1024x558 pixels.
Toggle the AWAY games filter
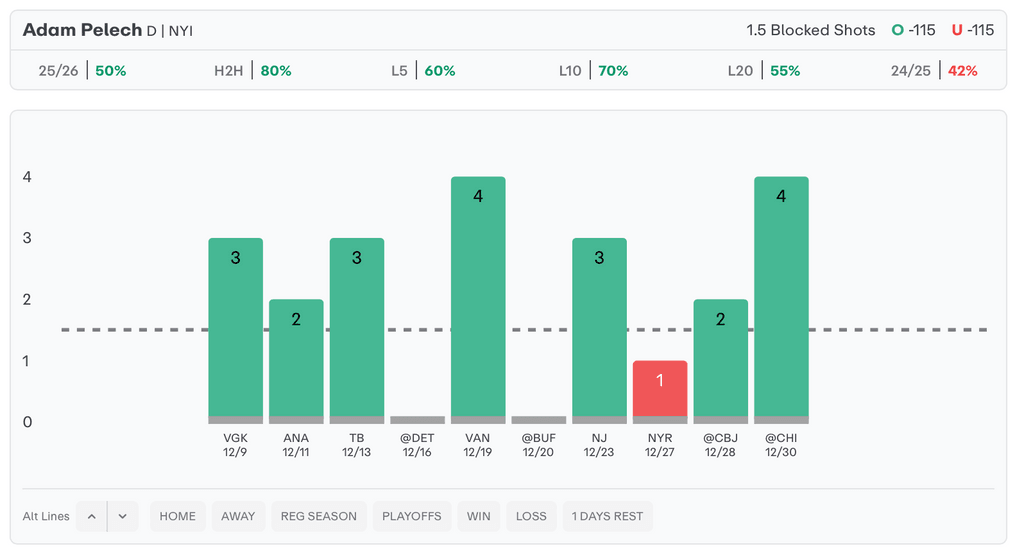[x=238, y=516]
